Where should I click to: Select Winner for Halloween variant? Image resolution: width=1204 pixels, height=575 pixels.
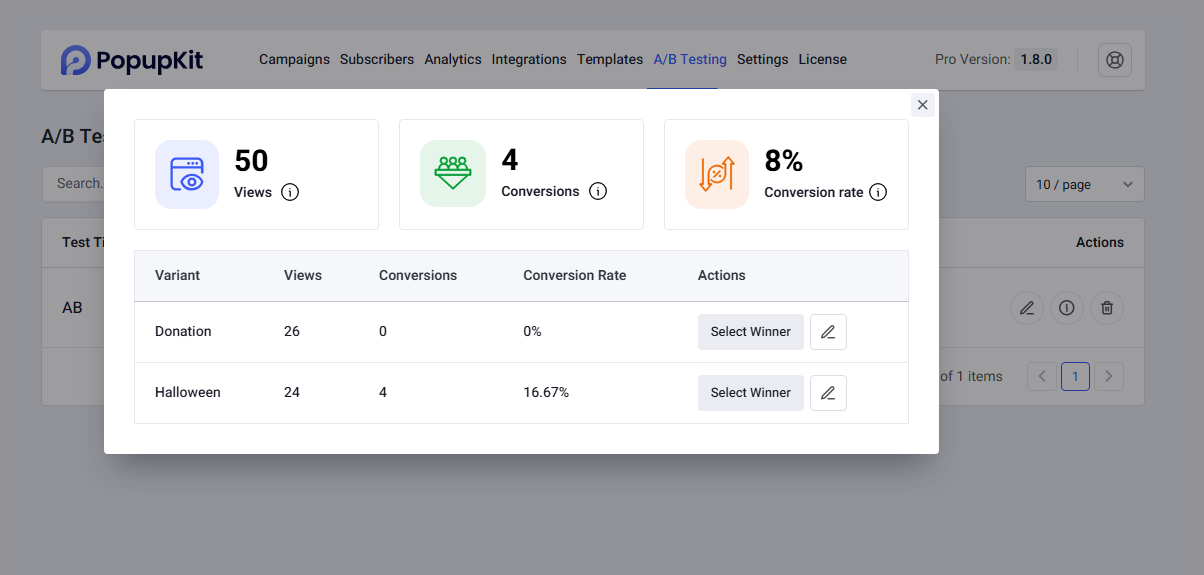pos(750,393)
